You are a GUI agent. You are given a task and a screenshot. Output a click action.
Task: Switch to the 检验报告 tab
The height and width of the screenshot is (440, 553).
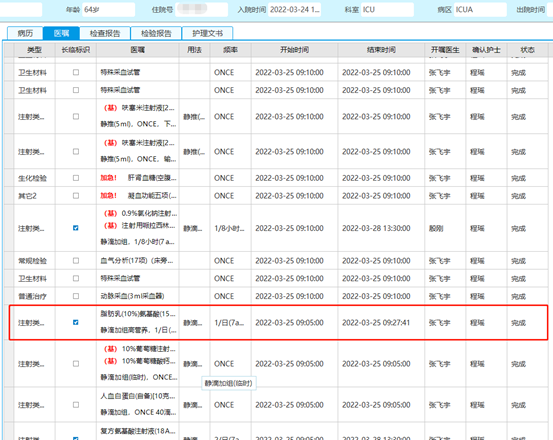[156, 33]
